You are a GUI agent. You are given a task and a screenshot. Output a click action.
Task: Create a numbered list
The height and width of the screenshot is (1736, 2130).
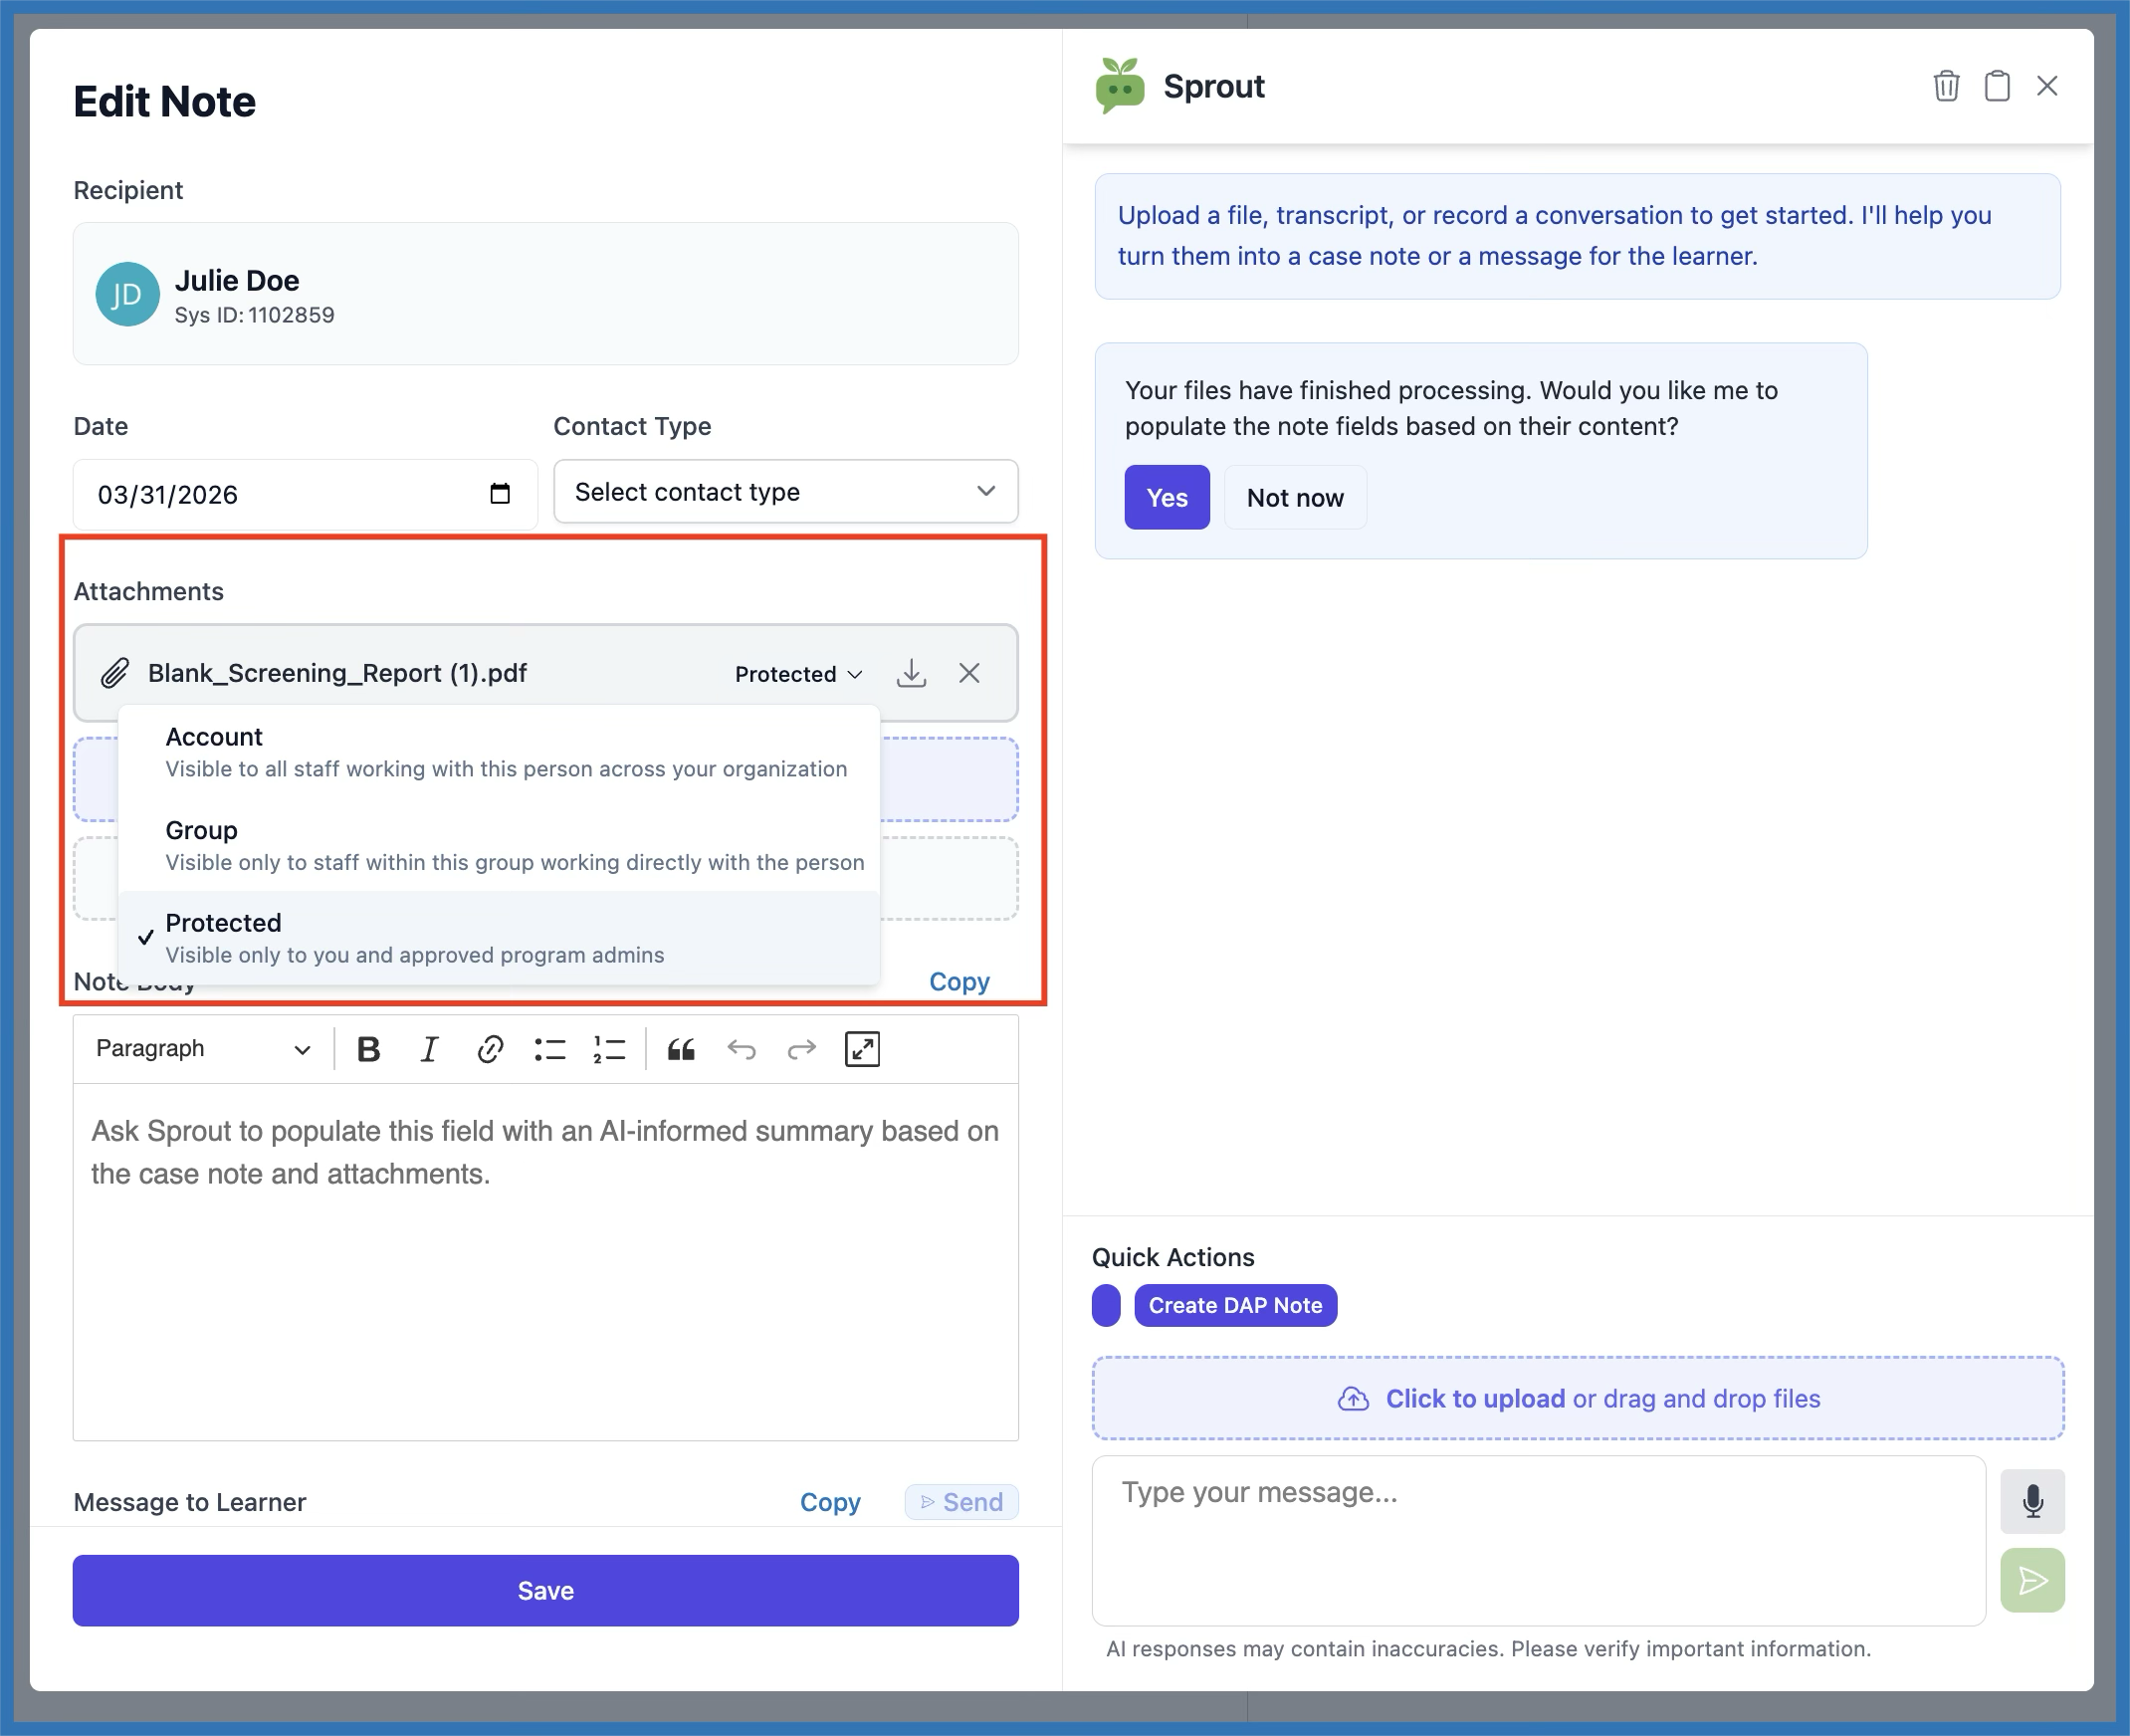609,1049
